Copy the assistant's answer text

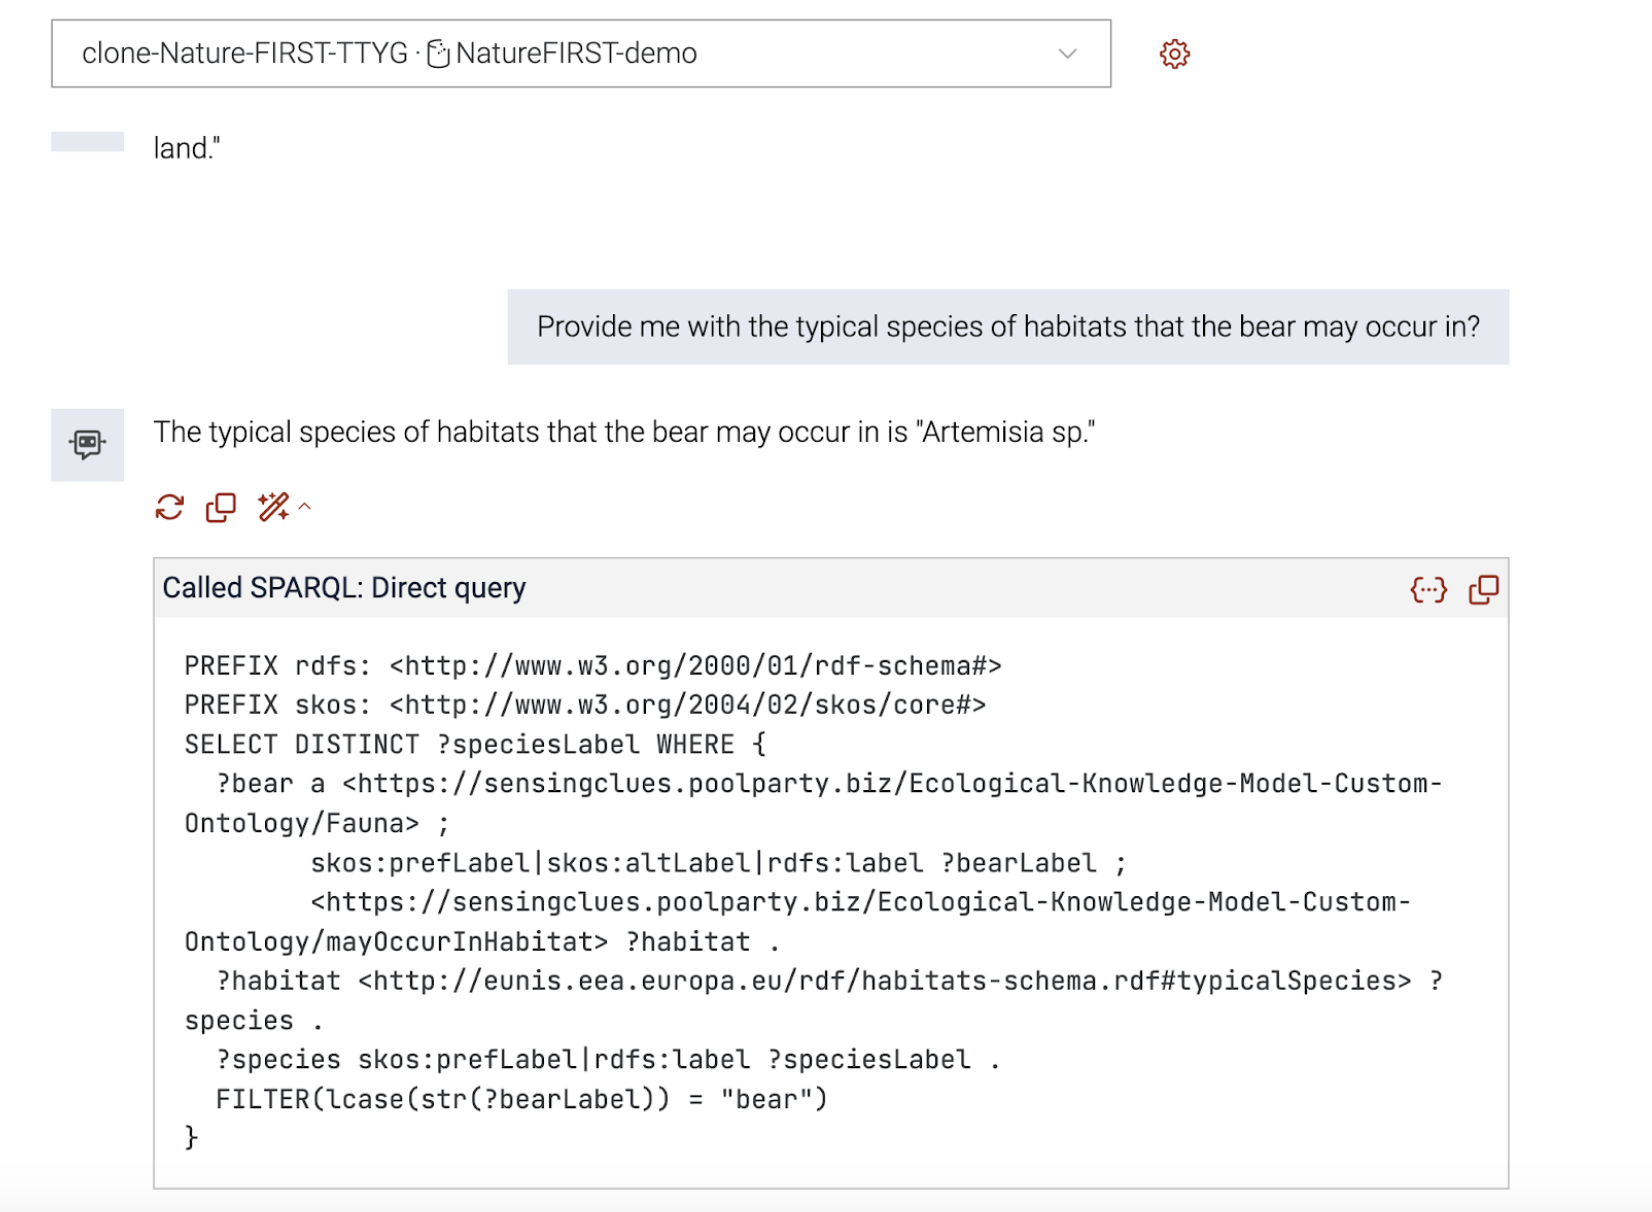click(221, 508)
